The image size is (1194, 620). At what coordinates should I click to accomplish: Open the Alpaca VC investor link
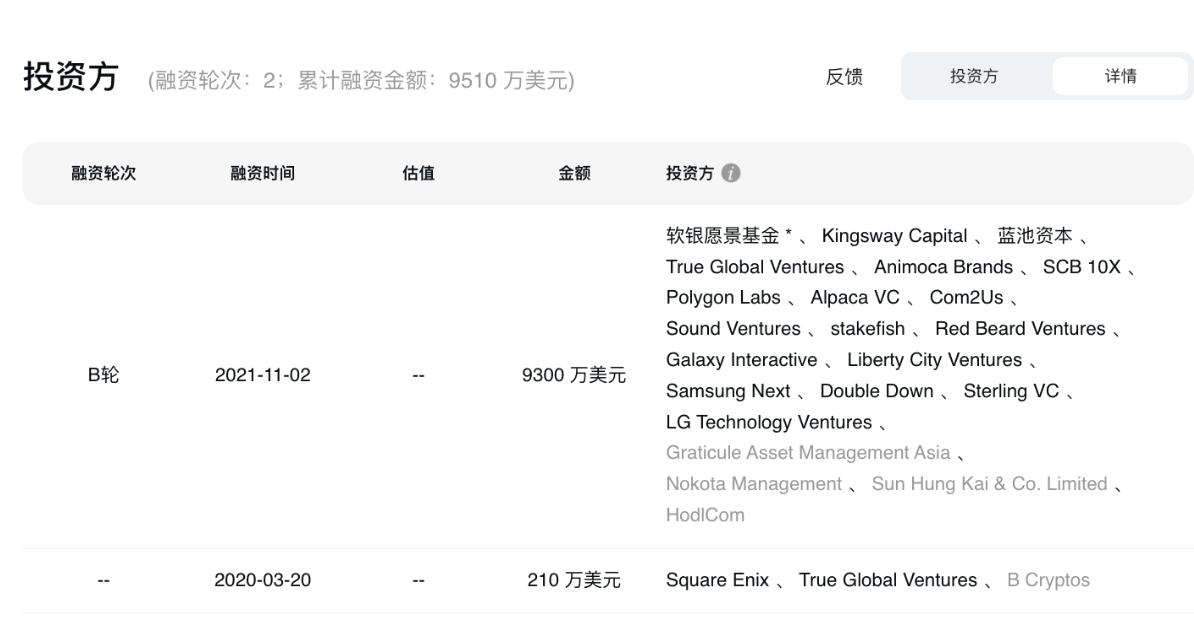(x=855, y=298)
